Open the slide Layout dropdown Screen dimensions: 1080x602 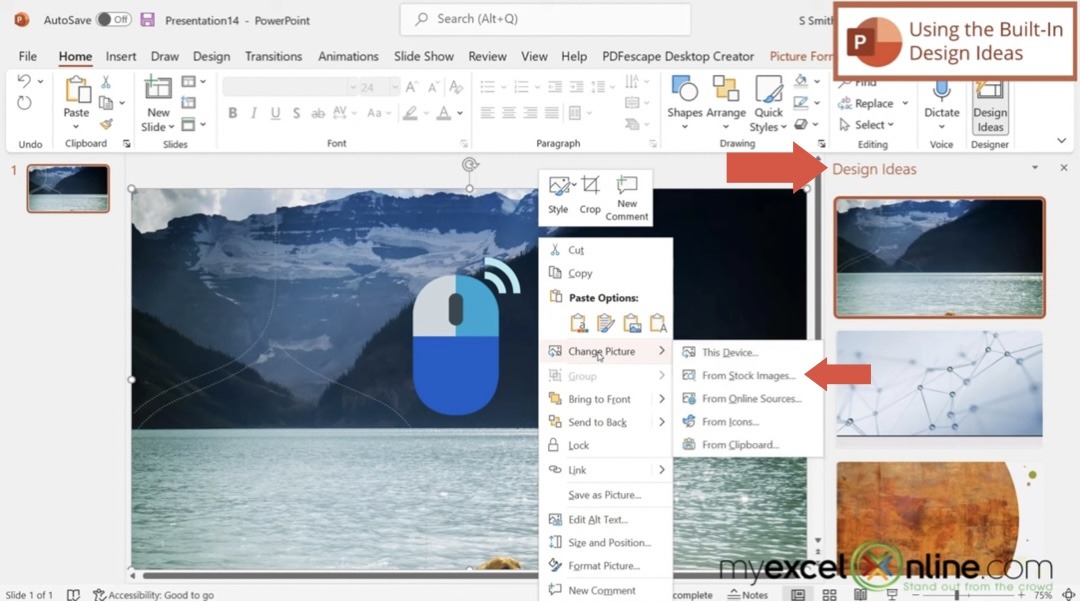[x=193, y=82]
